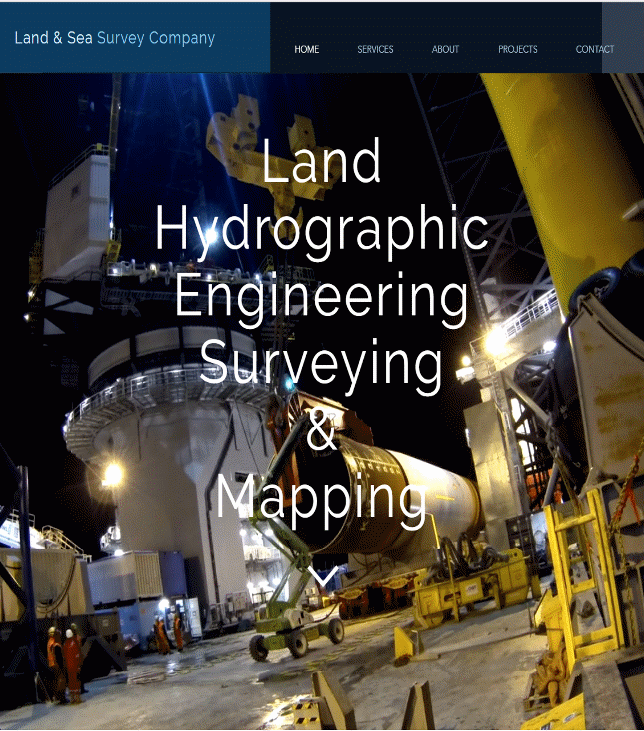Click the down chevron below the hero heading
Image resolution: width=644 pixels, height=731 pixels.
click(x=323, y=577)
